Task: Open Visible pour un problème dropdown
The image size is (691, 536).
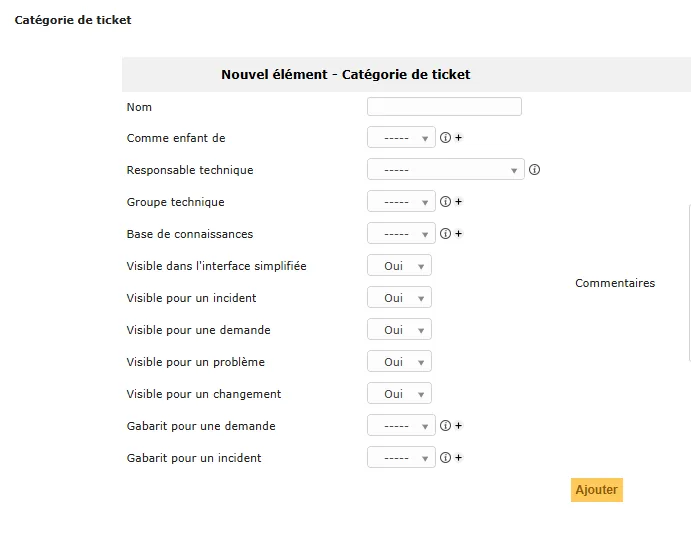Action: 399,361
